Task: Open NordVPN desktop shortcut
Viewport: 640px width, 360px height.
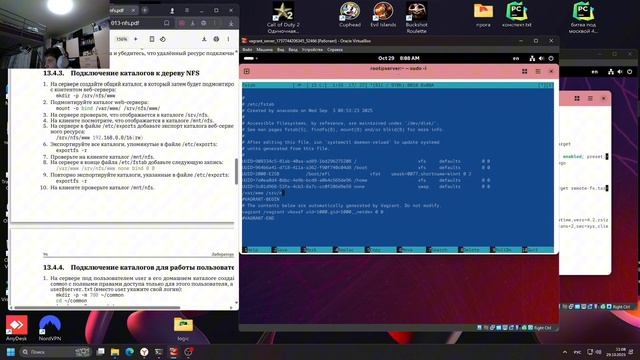Action: [x=50, y=328]
